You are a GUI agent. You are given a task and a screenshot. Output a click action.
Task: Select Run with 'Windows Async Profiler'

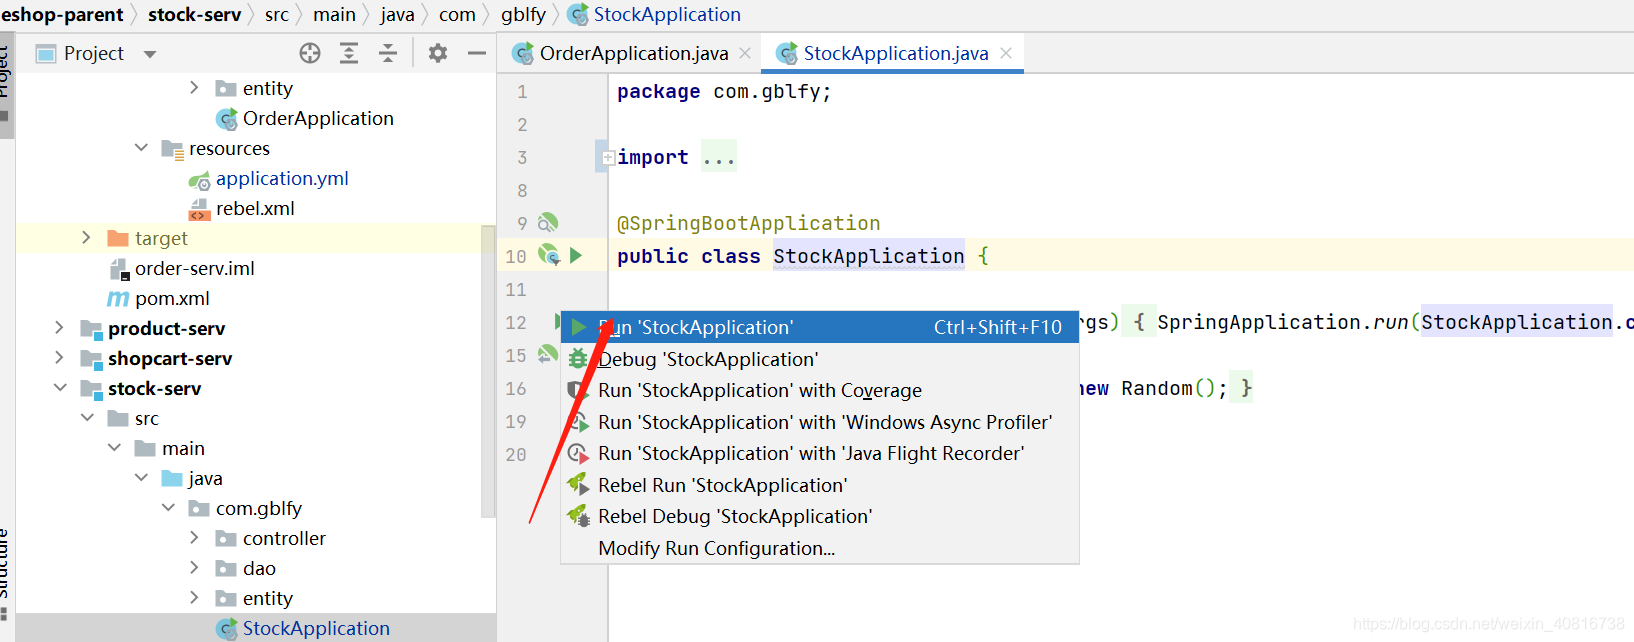click(819, 422)
